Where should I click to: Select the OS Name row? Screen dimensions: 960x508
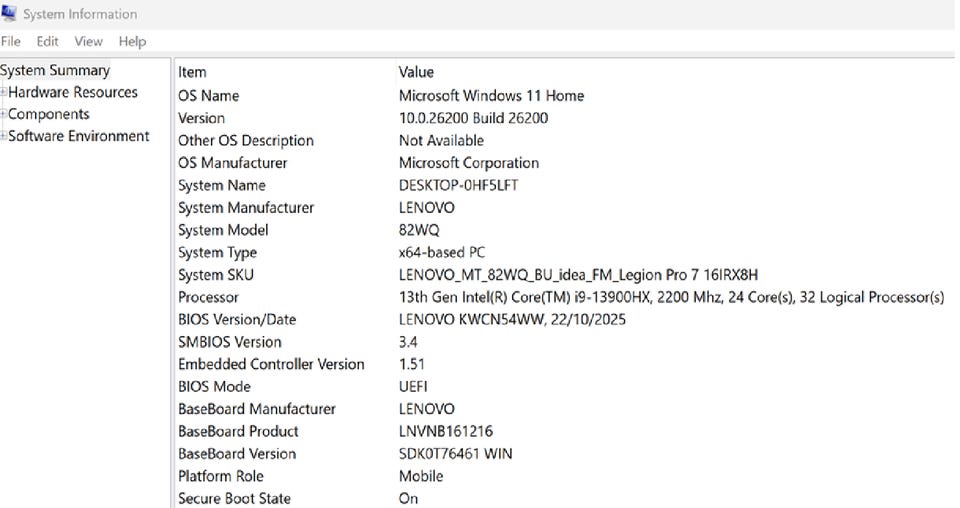click(208, 96)
